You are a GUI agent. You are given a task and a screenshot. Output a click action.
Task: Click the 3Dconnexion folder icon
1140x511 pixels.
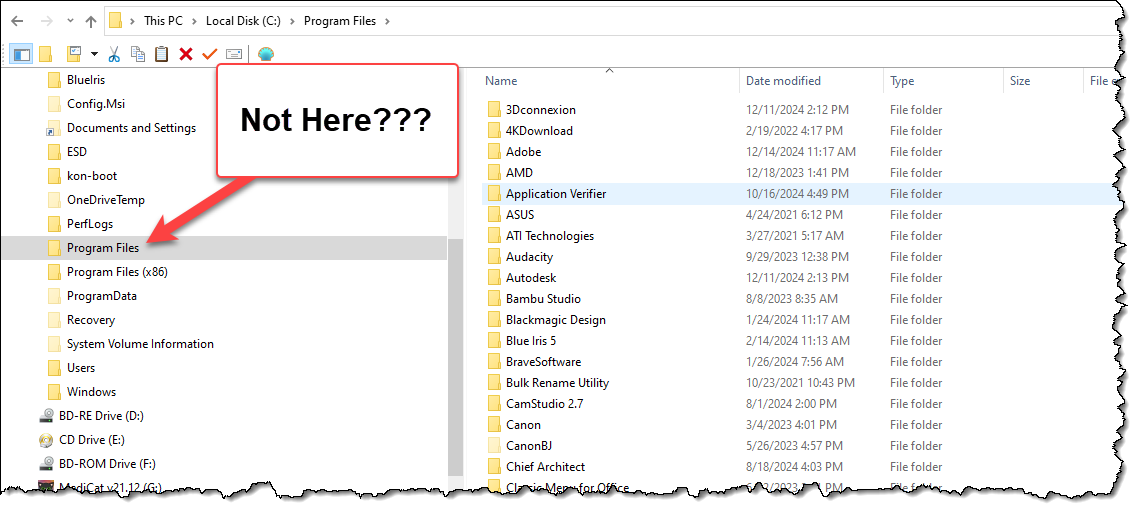click(494, 110)
